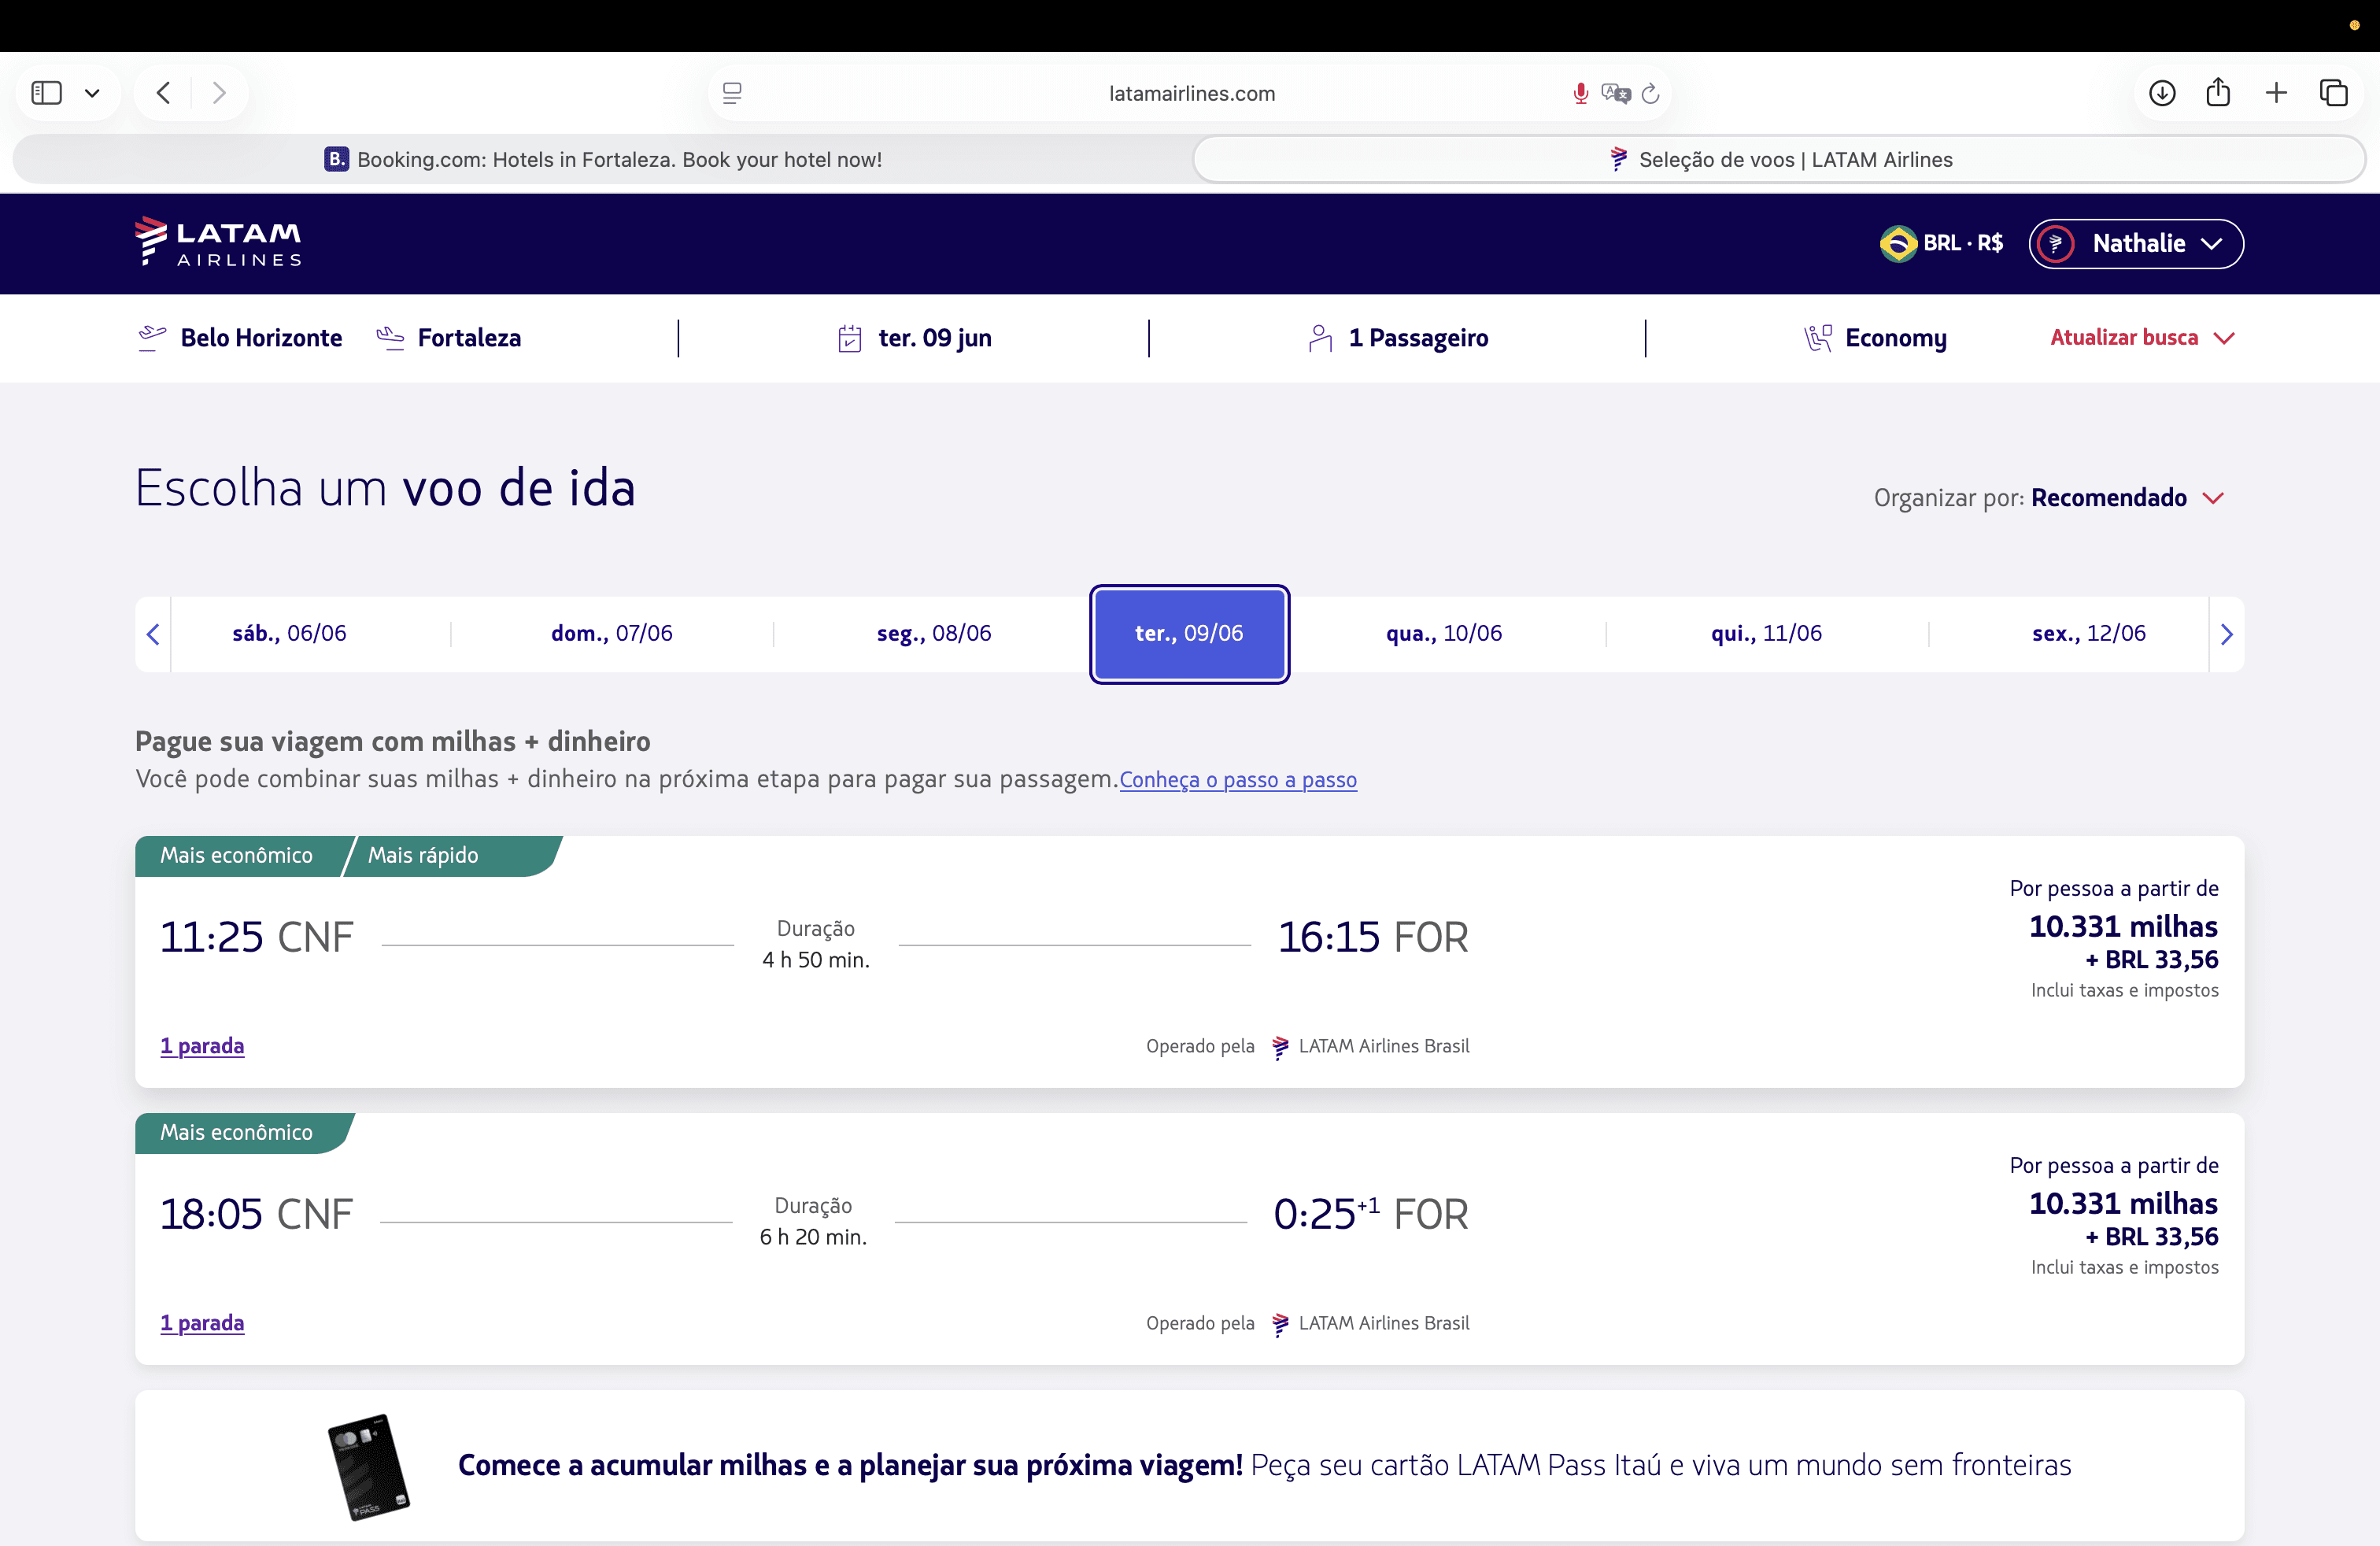Click the LATAM Pass Itaú card image

tap(369, 1466)
